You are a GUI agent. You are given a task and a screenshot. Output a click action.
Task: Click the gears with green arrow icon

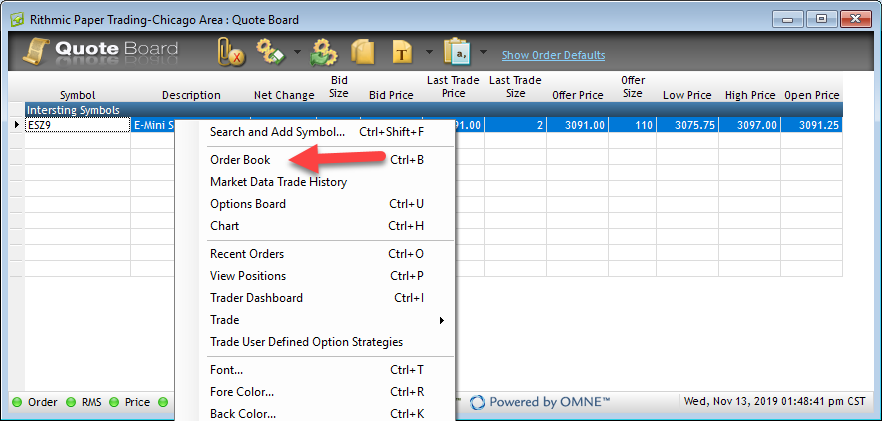(x=323, y=52)
